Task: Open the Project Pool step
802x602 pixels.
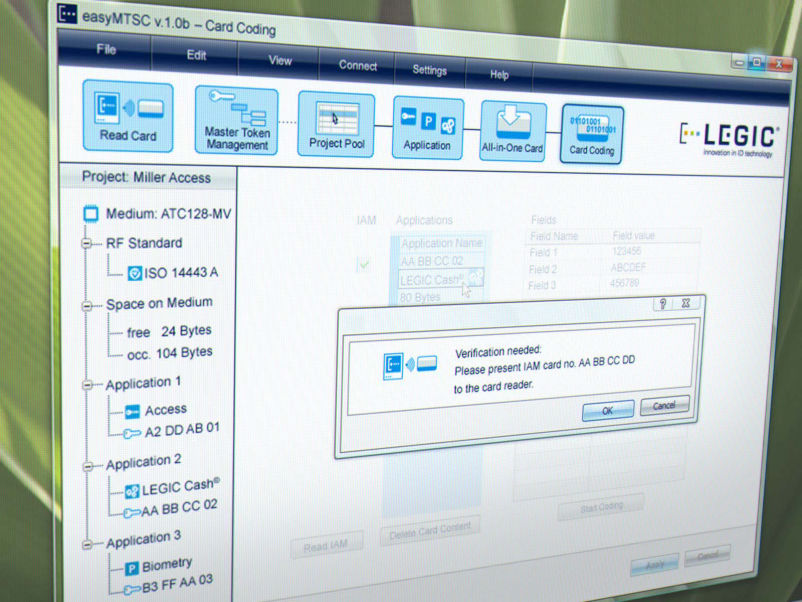Action: point(336,124)
